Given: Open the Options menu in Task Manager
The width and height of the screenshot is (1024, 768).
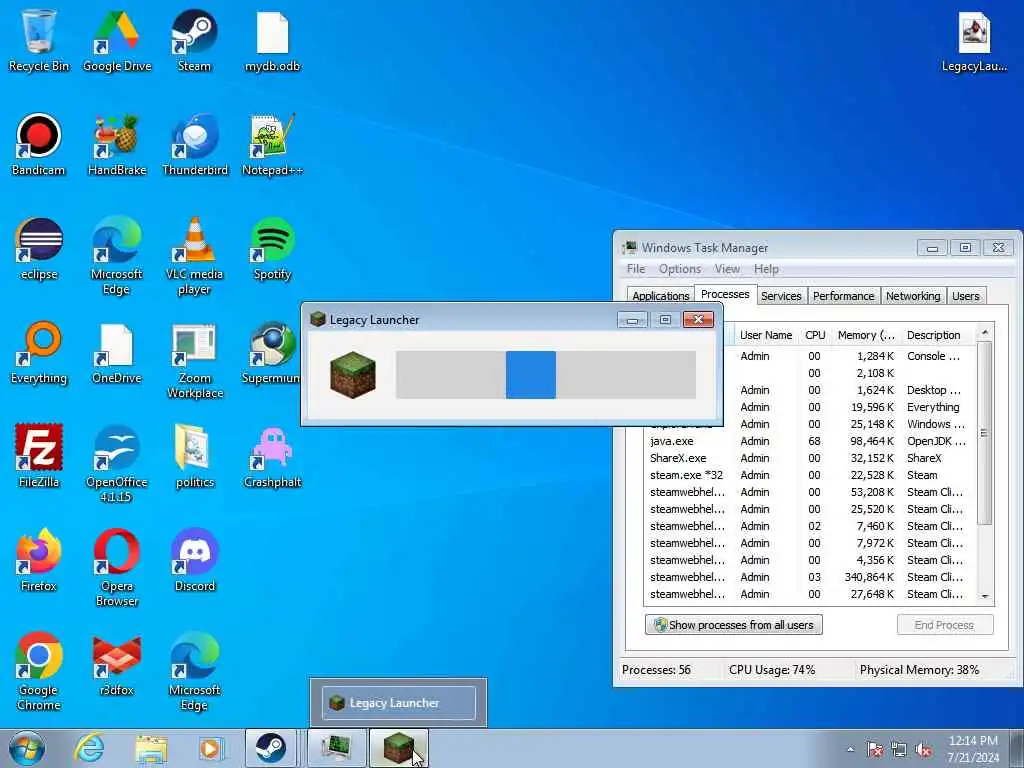Looking at the screenshot, I should (680, 269).
